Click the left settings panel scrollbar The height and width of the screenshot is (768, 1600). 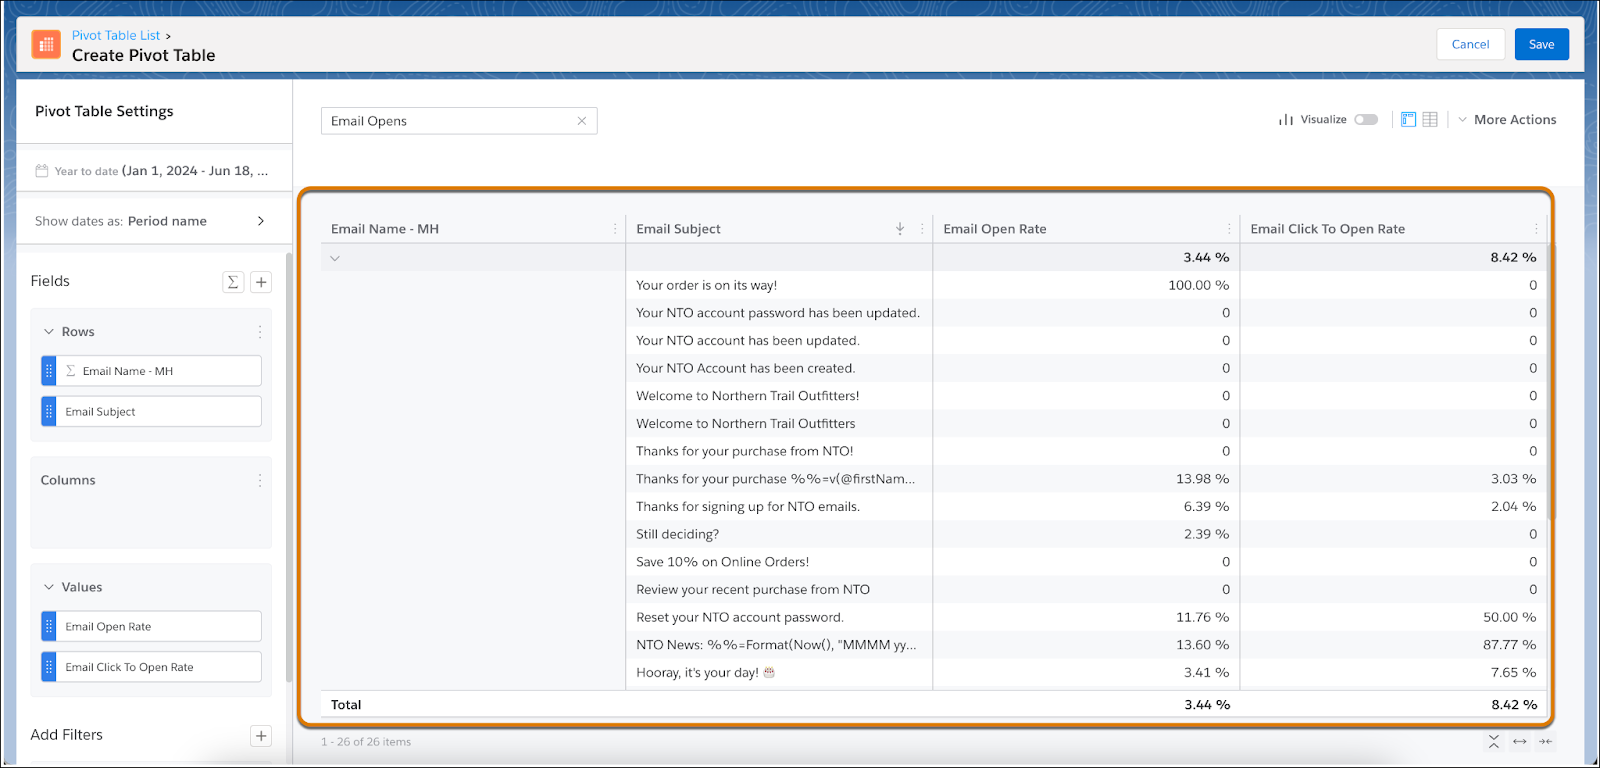tap(289, 470)
